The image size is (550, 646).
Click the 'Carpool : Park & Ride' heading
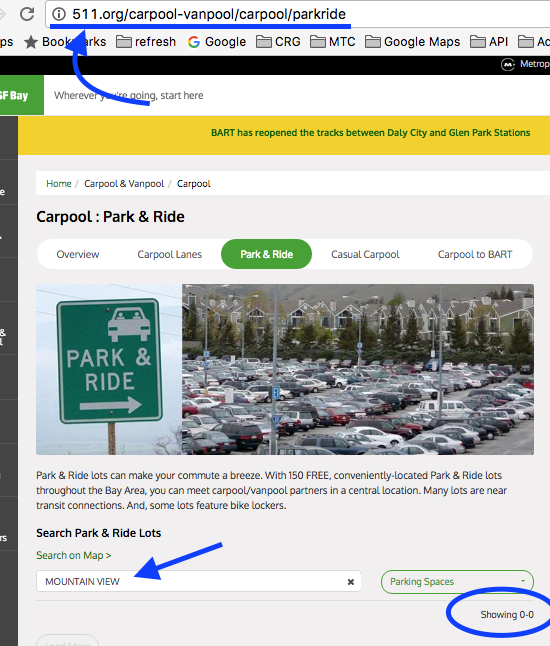[110, 217]
